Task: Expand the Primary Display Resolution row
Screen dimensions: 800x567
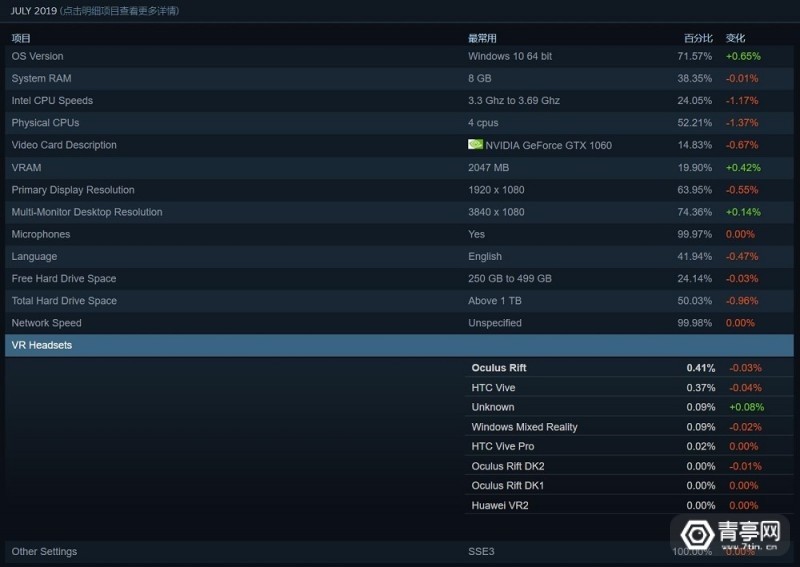Action: point(399,190)
